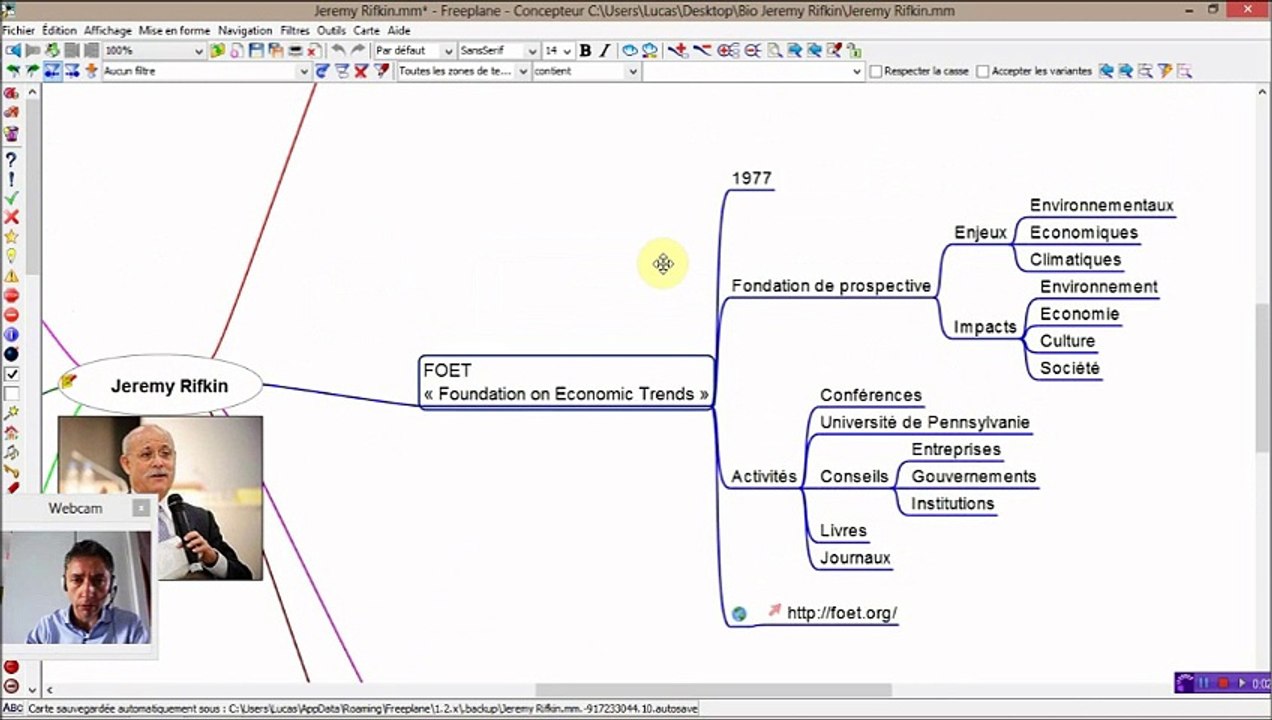Open the Affichage menu
The height and width of the screenshot is (720, 1272).
tap(108, 31)
